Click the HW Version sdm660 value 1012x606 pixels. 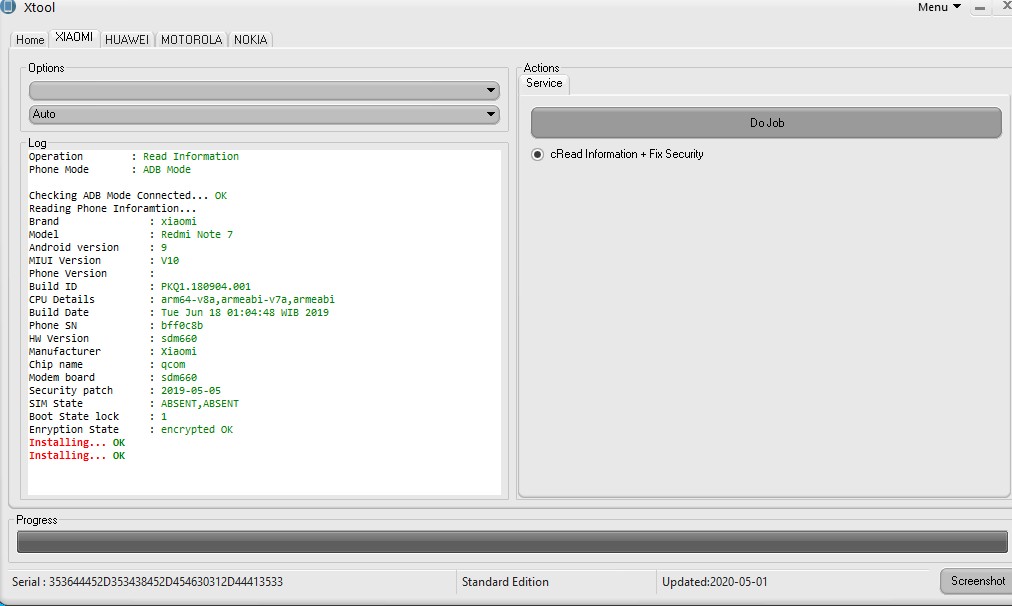pos(179,338)
